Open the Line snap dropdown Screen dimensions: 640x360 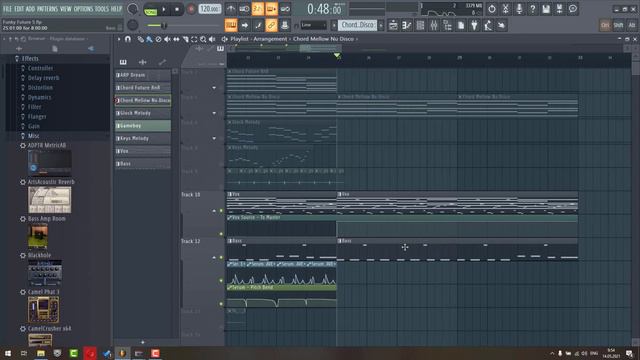coord(313,25)
